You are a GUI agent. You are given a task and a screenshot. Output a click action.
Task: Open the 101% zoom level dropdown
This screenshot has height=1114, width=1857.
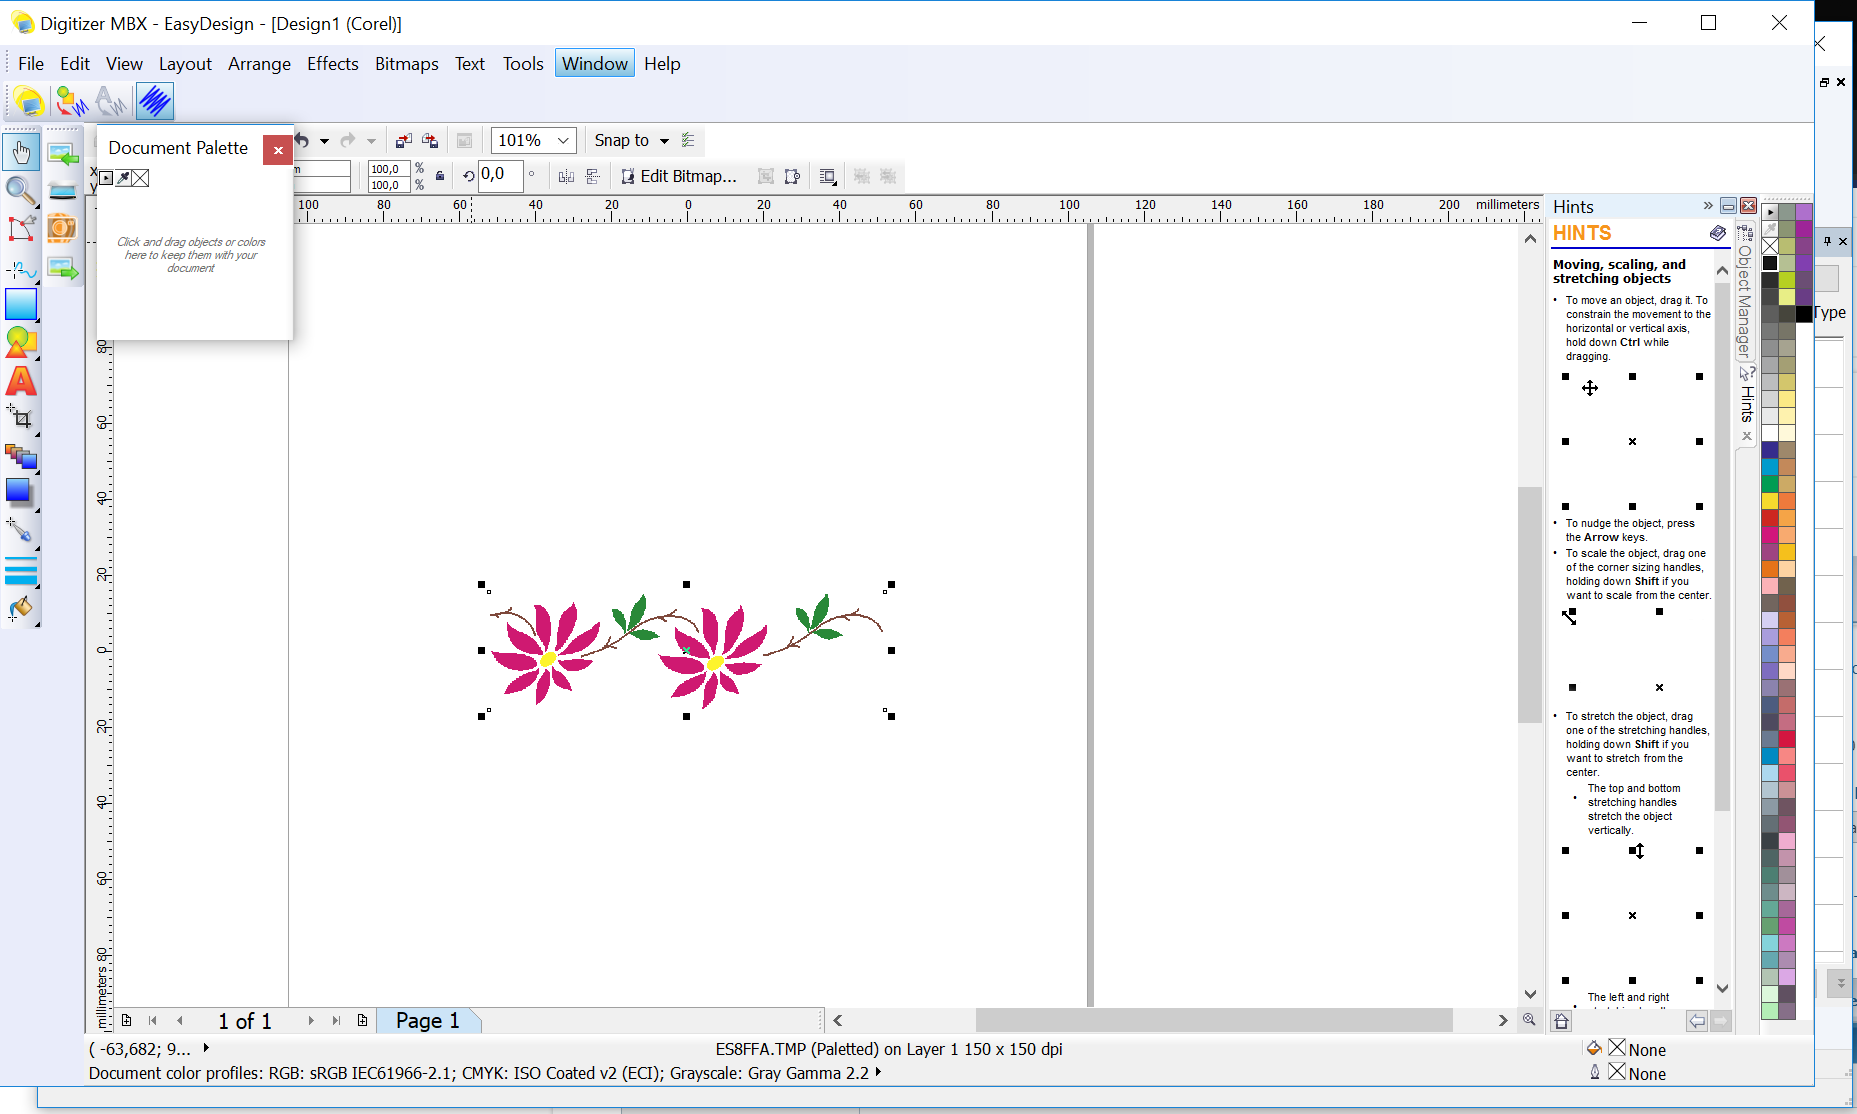[x=563, y=141]
